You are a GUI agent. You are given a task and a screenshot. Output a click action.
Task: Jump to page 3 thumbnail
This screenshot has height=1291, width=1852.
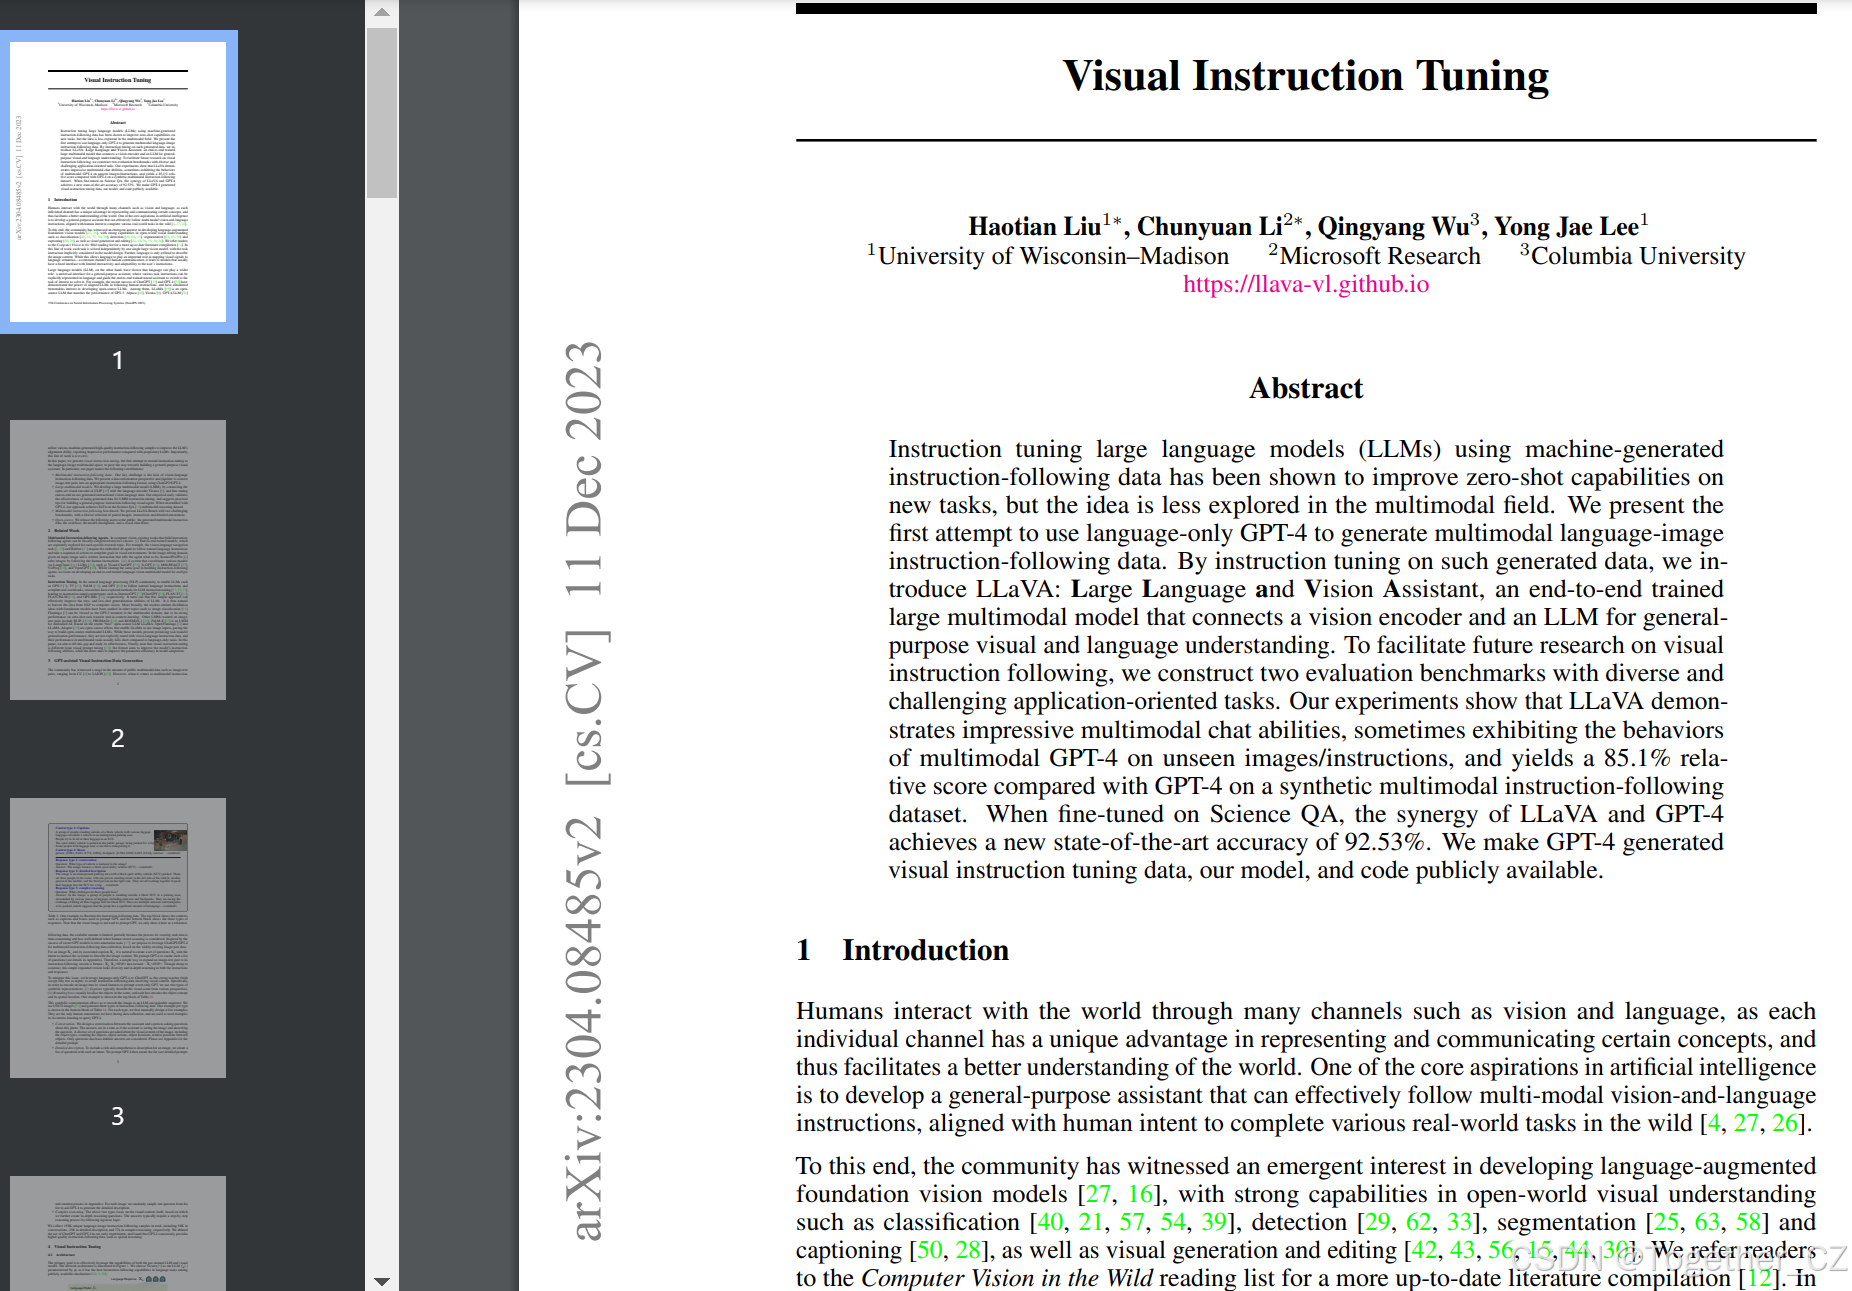[x=118, y=938]
